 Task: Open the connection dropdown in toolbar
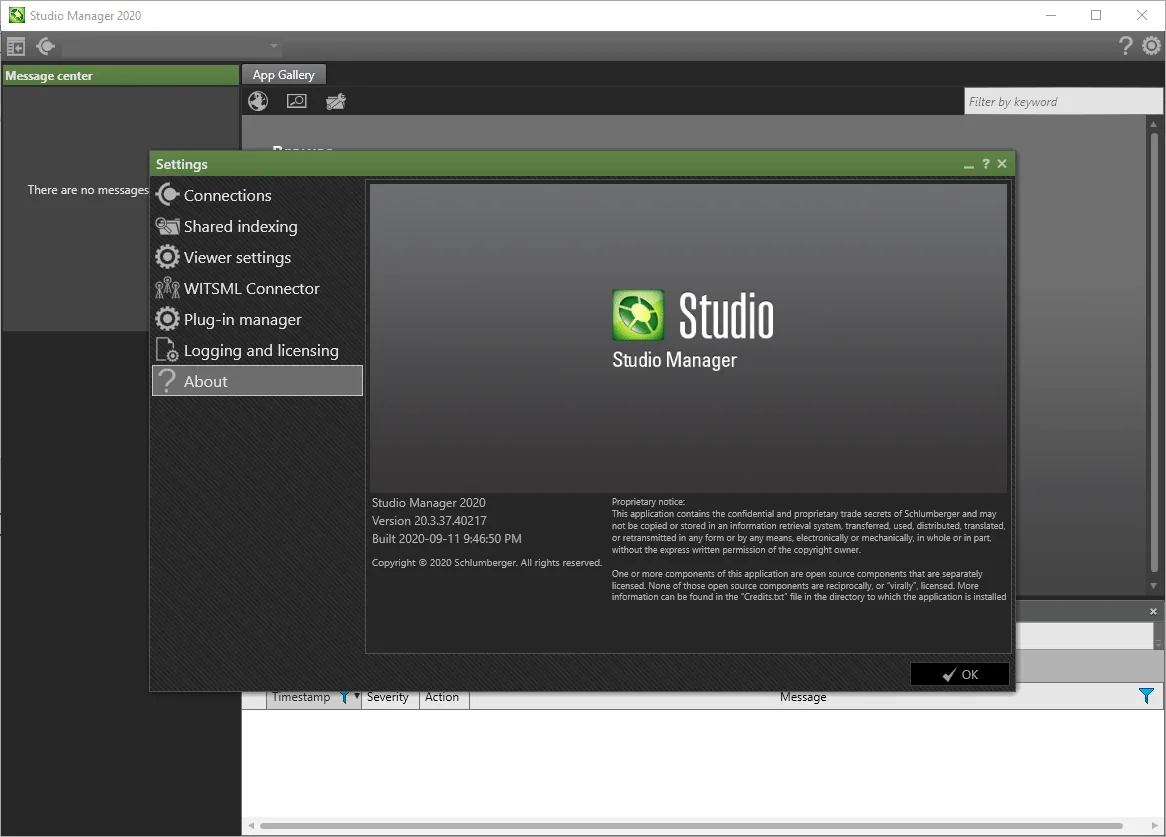click(x=274, y=47)
